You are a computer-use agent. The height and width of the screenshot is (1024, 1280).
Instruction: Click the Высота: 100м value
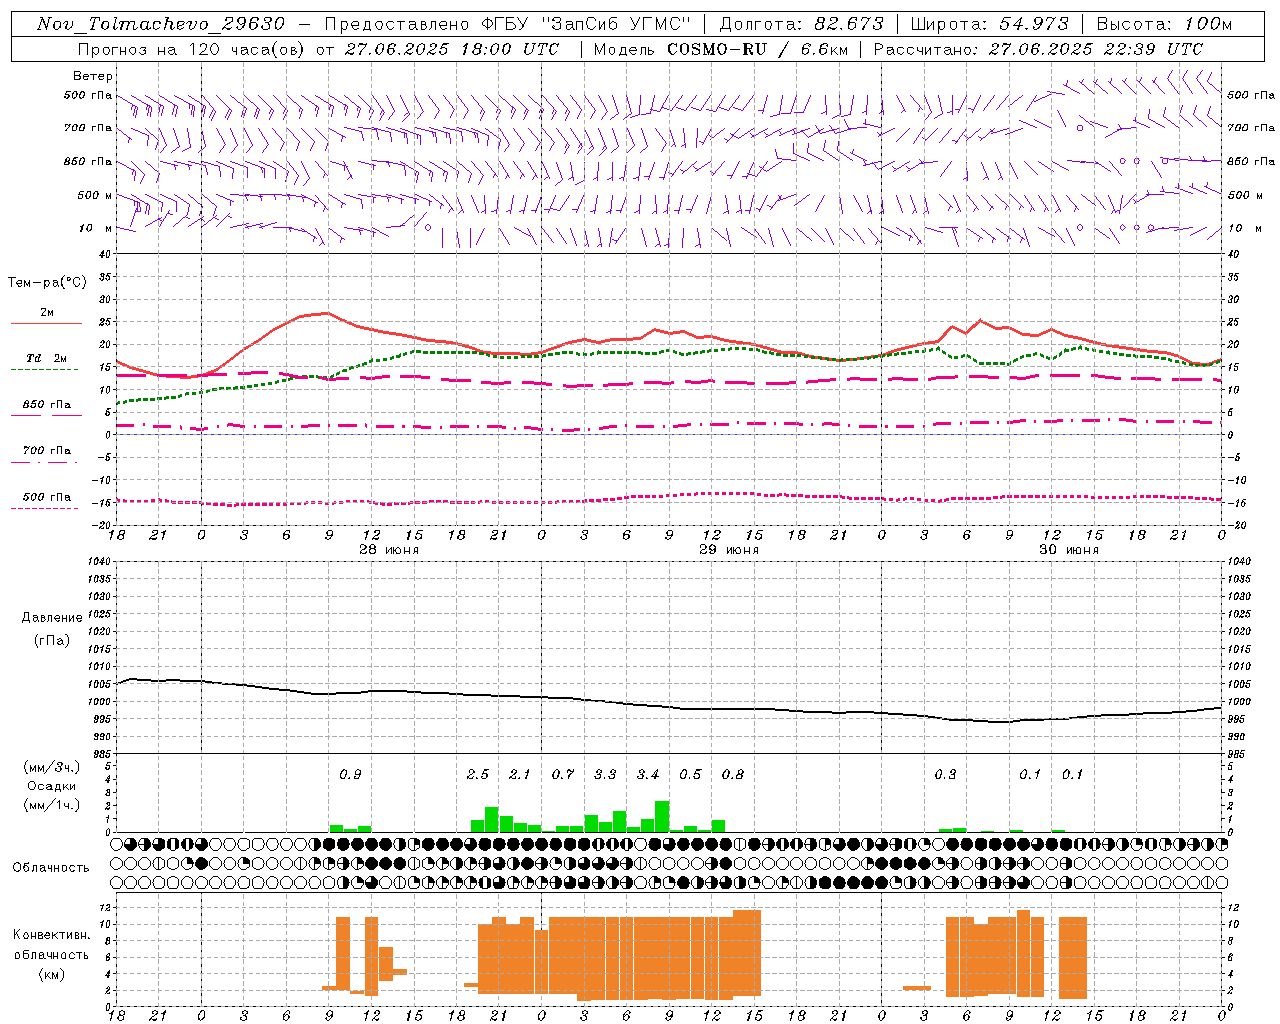(x=1163, y=24)
